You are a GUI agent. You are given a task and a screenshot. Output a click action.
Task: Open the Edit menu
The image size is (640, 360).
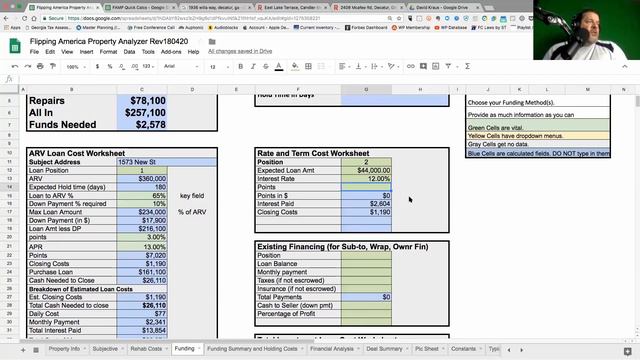(x=50, y=52)
